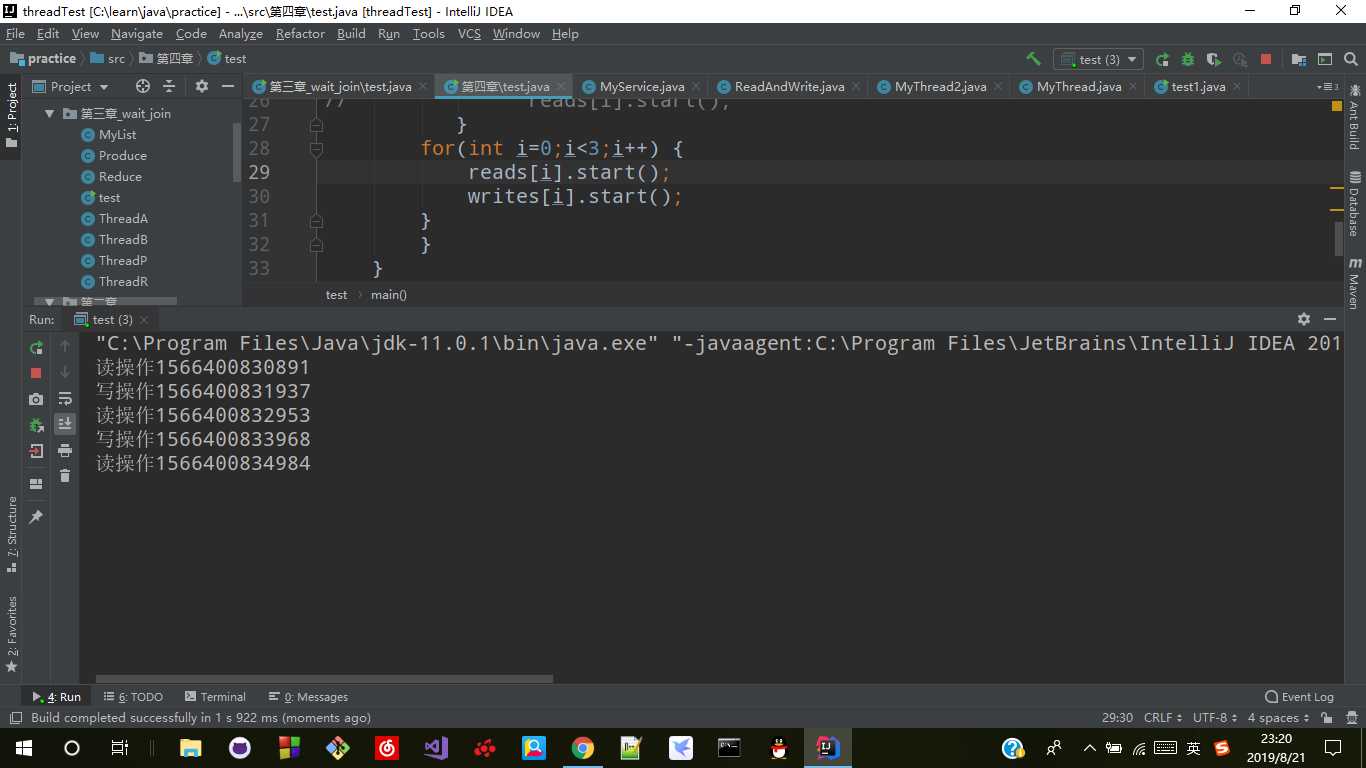Clear all console output with trash icon
Screen dimensions: 1366x768
pos(65,476)
